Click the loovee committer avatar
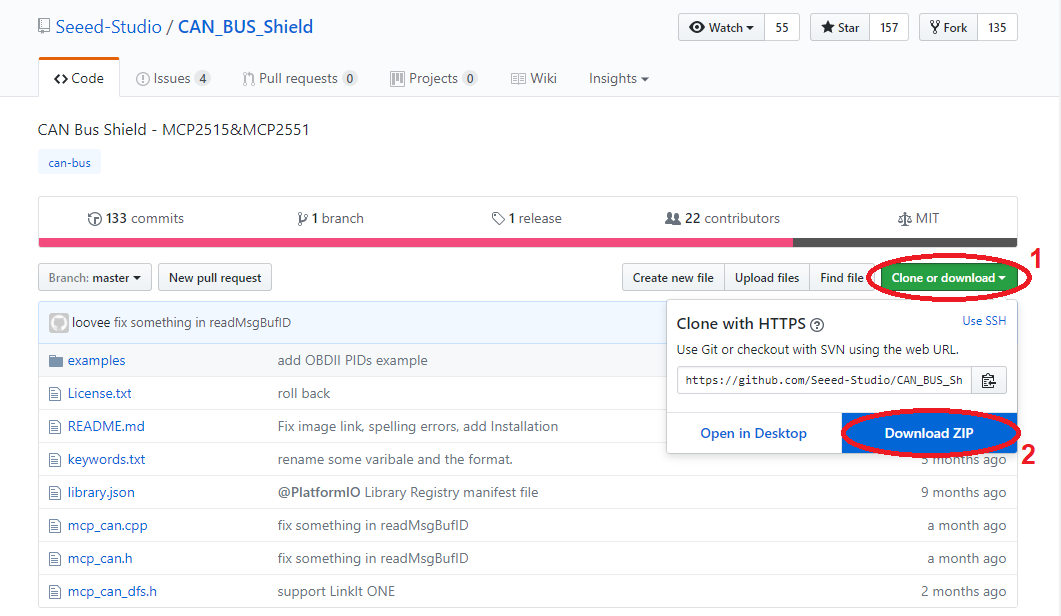 (x=59, y=323)
